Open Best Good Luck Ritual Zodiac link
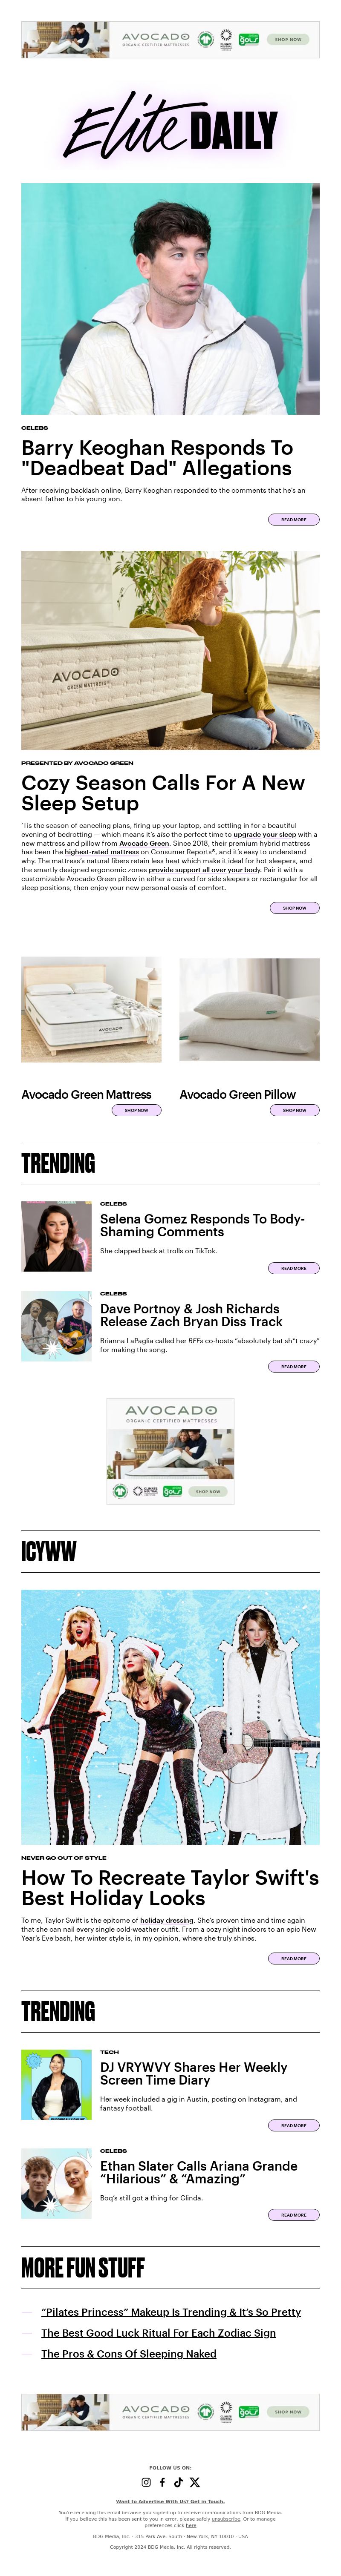Image resolution: width=341 pixels, height=2576 pixels. tap(158, 2333)
